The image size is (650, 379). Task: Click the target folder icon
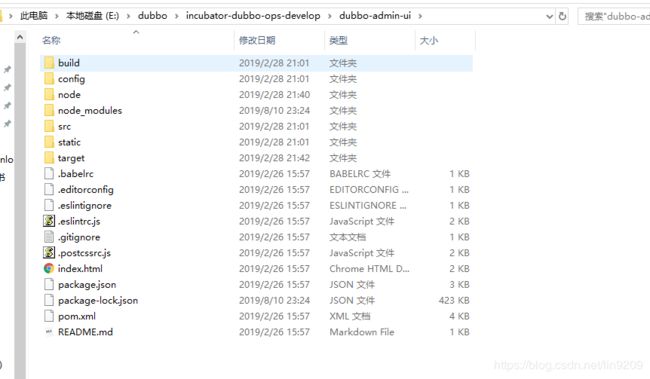pos(49,158)
